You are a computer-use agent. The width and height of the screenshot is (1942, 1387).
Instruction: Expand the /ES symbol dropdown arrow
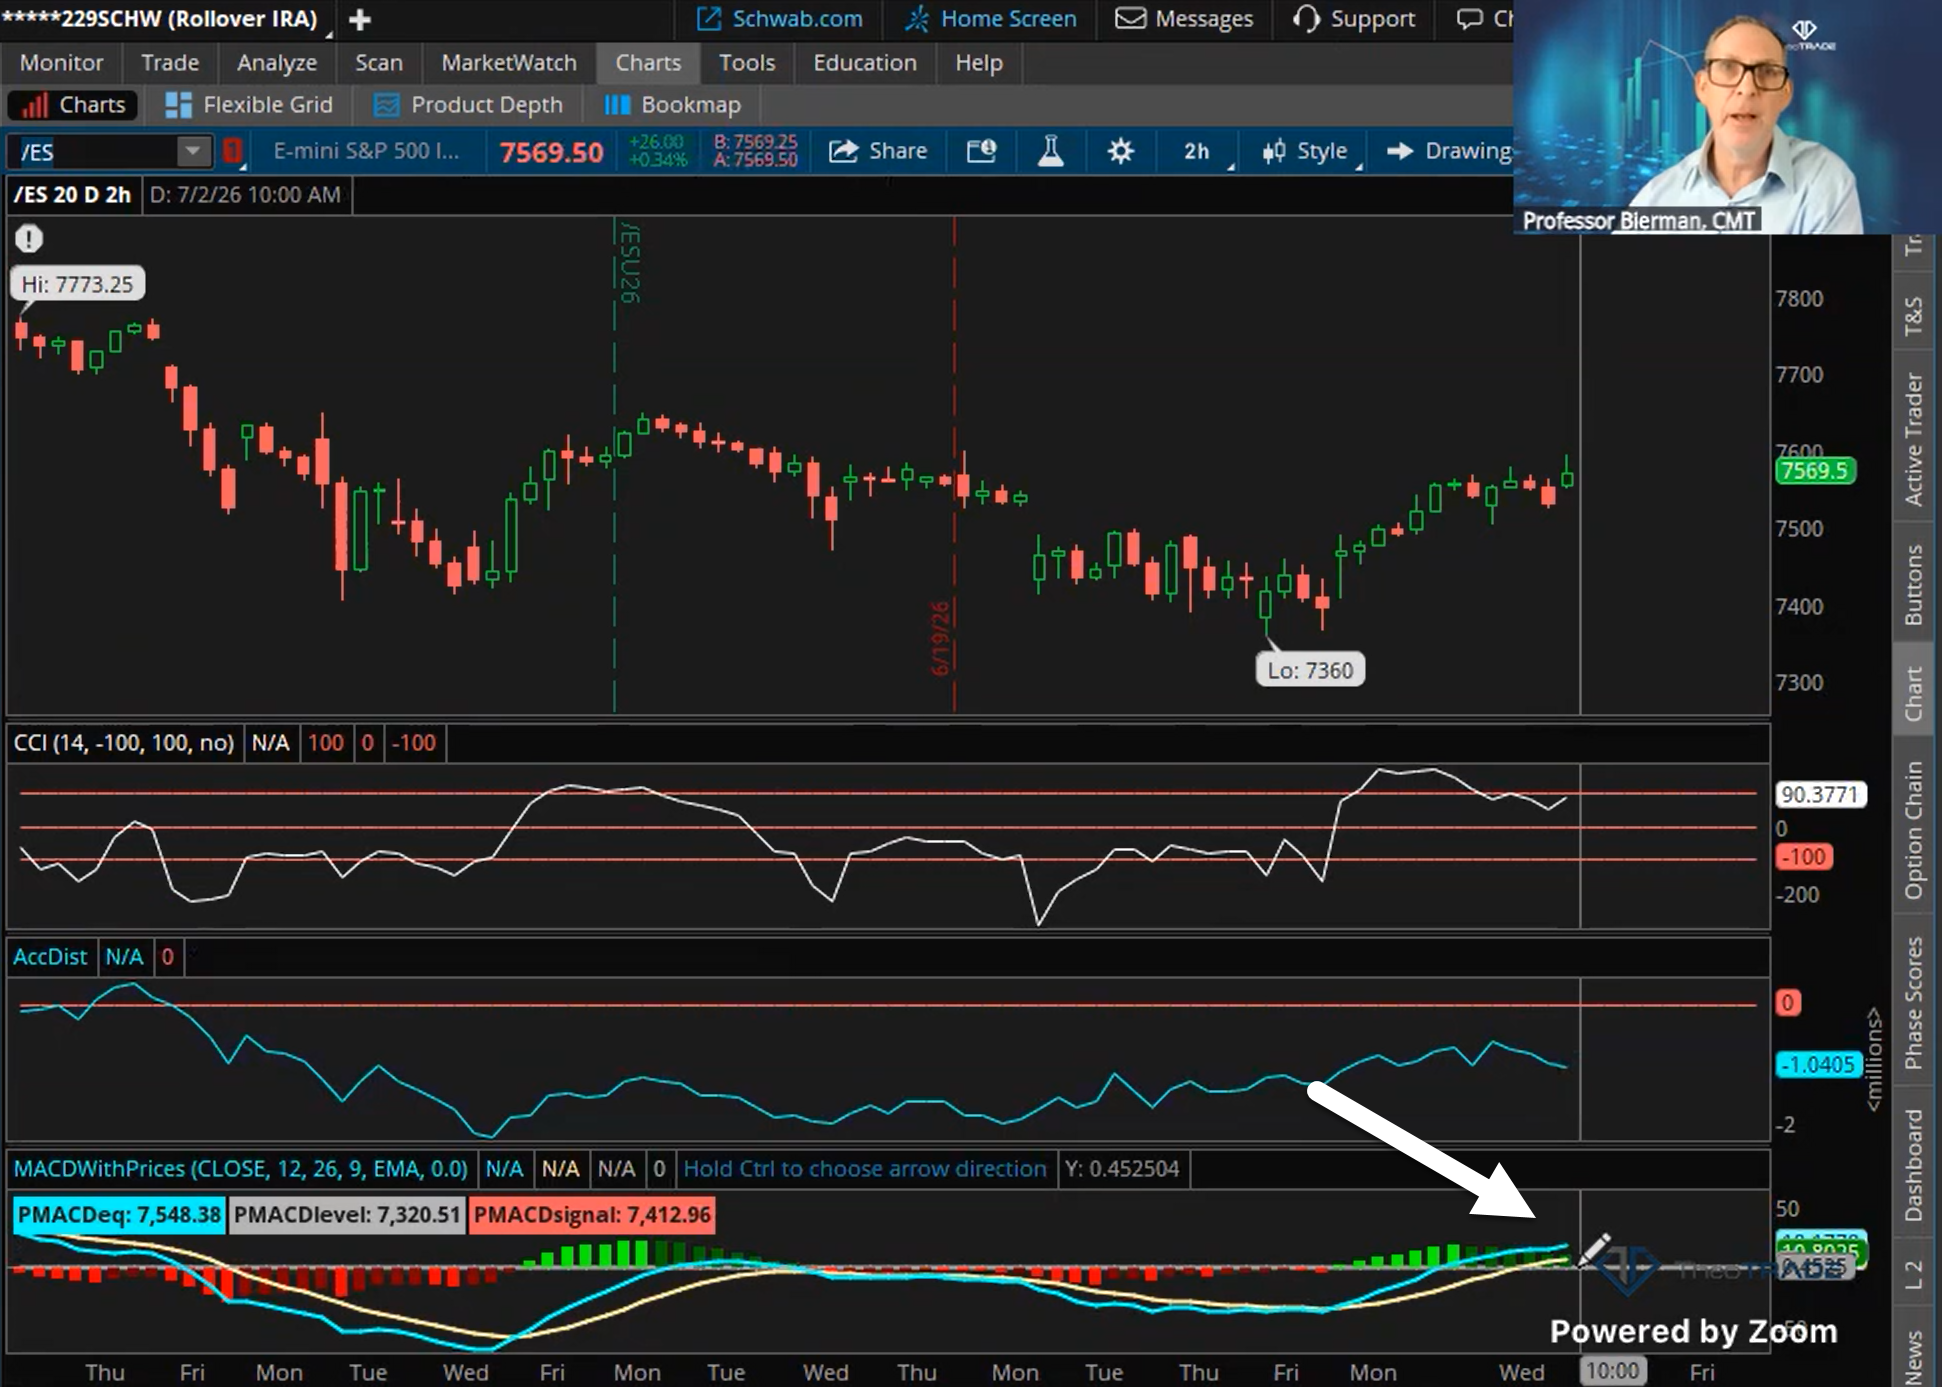(x=192, y=151)
